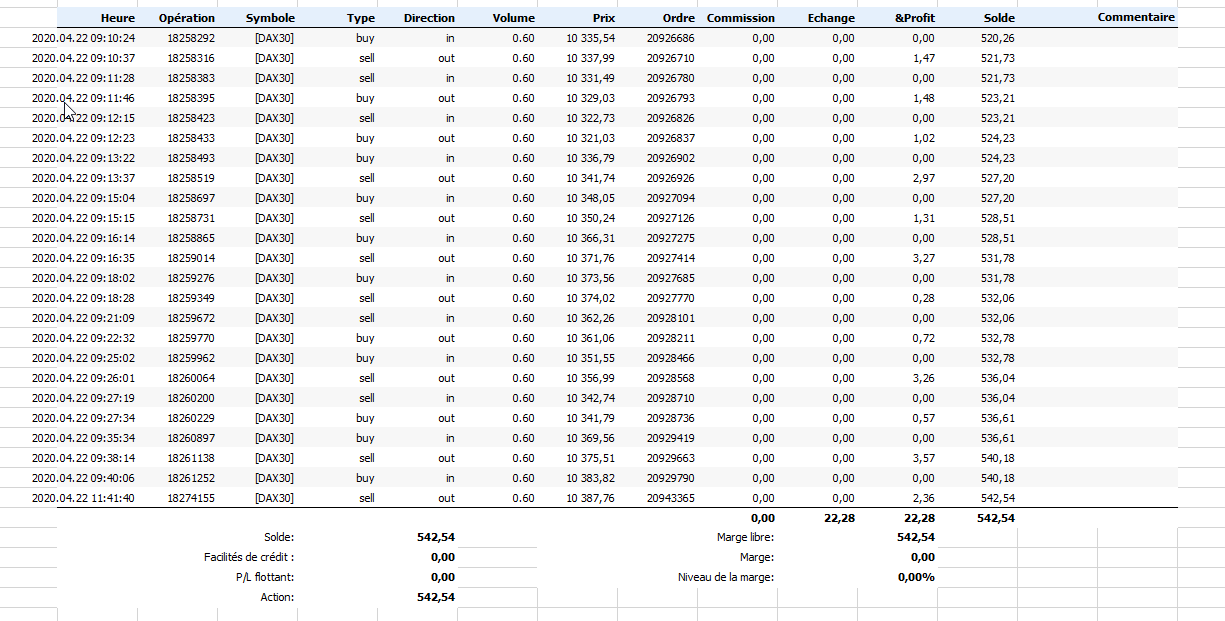Image resolution: width=1225 pixels, height=621 pixels.
Task: Select order number 20928466
Action: (671, 358)
